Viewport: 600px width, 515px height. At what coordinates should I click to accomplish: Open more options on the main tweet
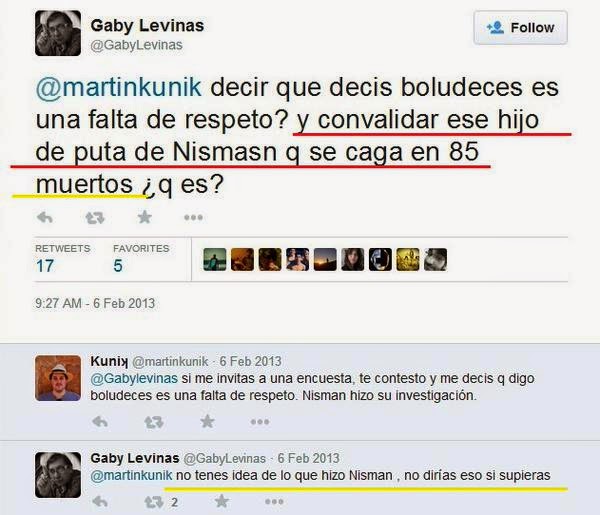click(193, 218)
